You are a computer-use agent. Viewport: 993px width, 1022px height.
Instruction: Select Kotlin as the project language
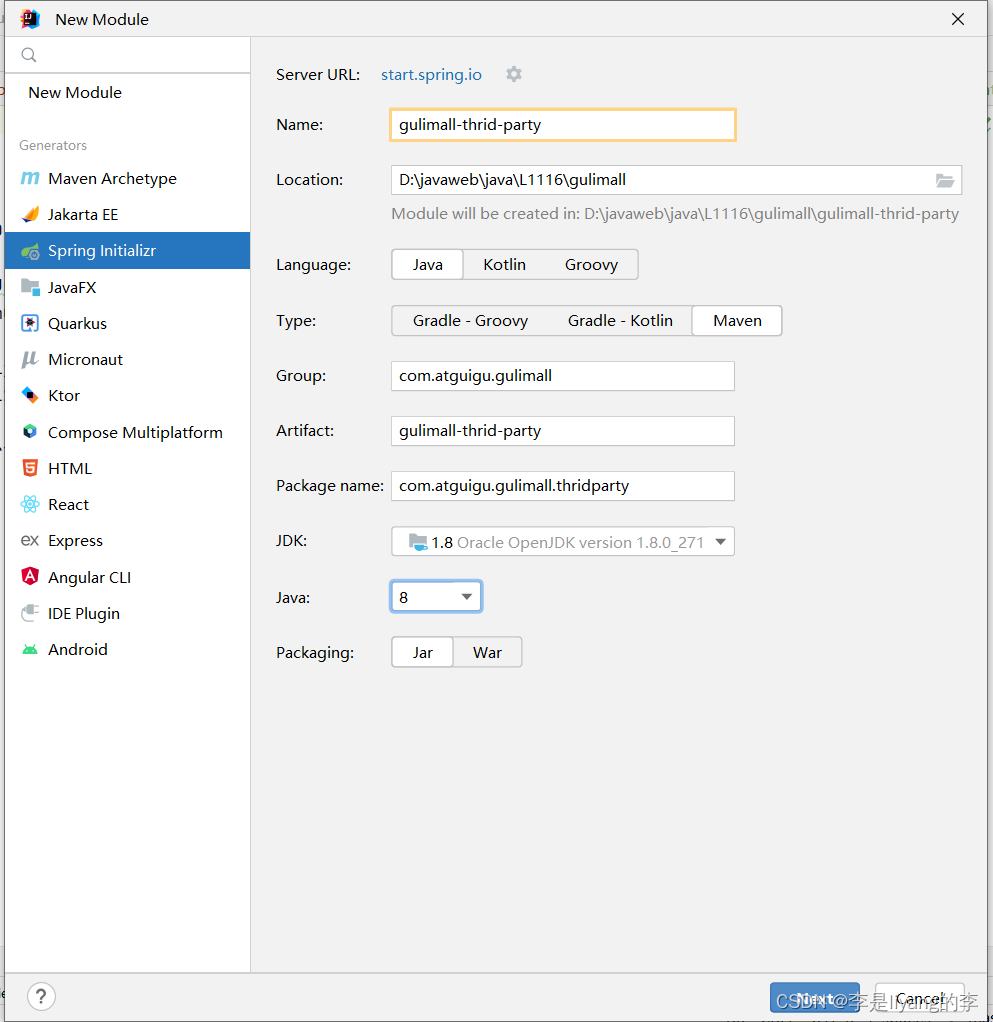(x=504, y=264)
